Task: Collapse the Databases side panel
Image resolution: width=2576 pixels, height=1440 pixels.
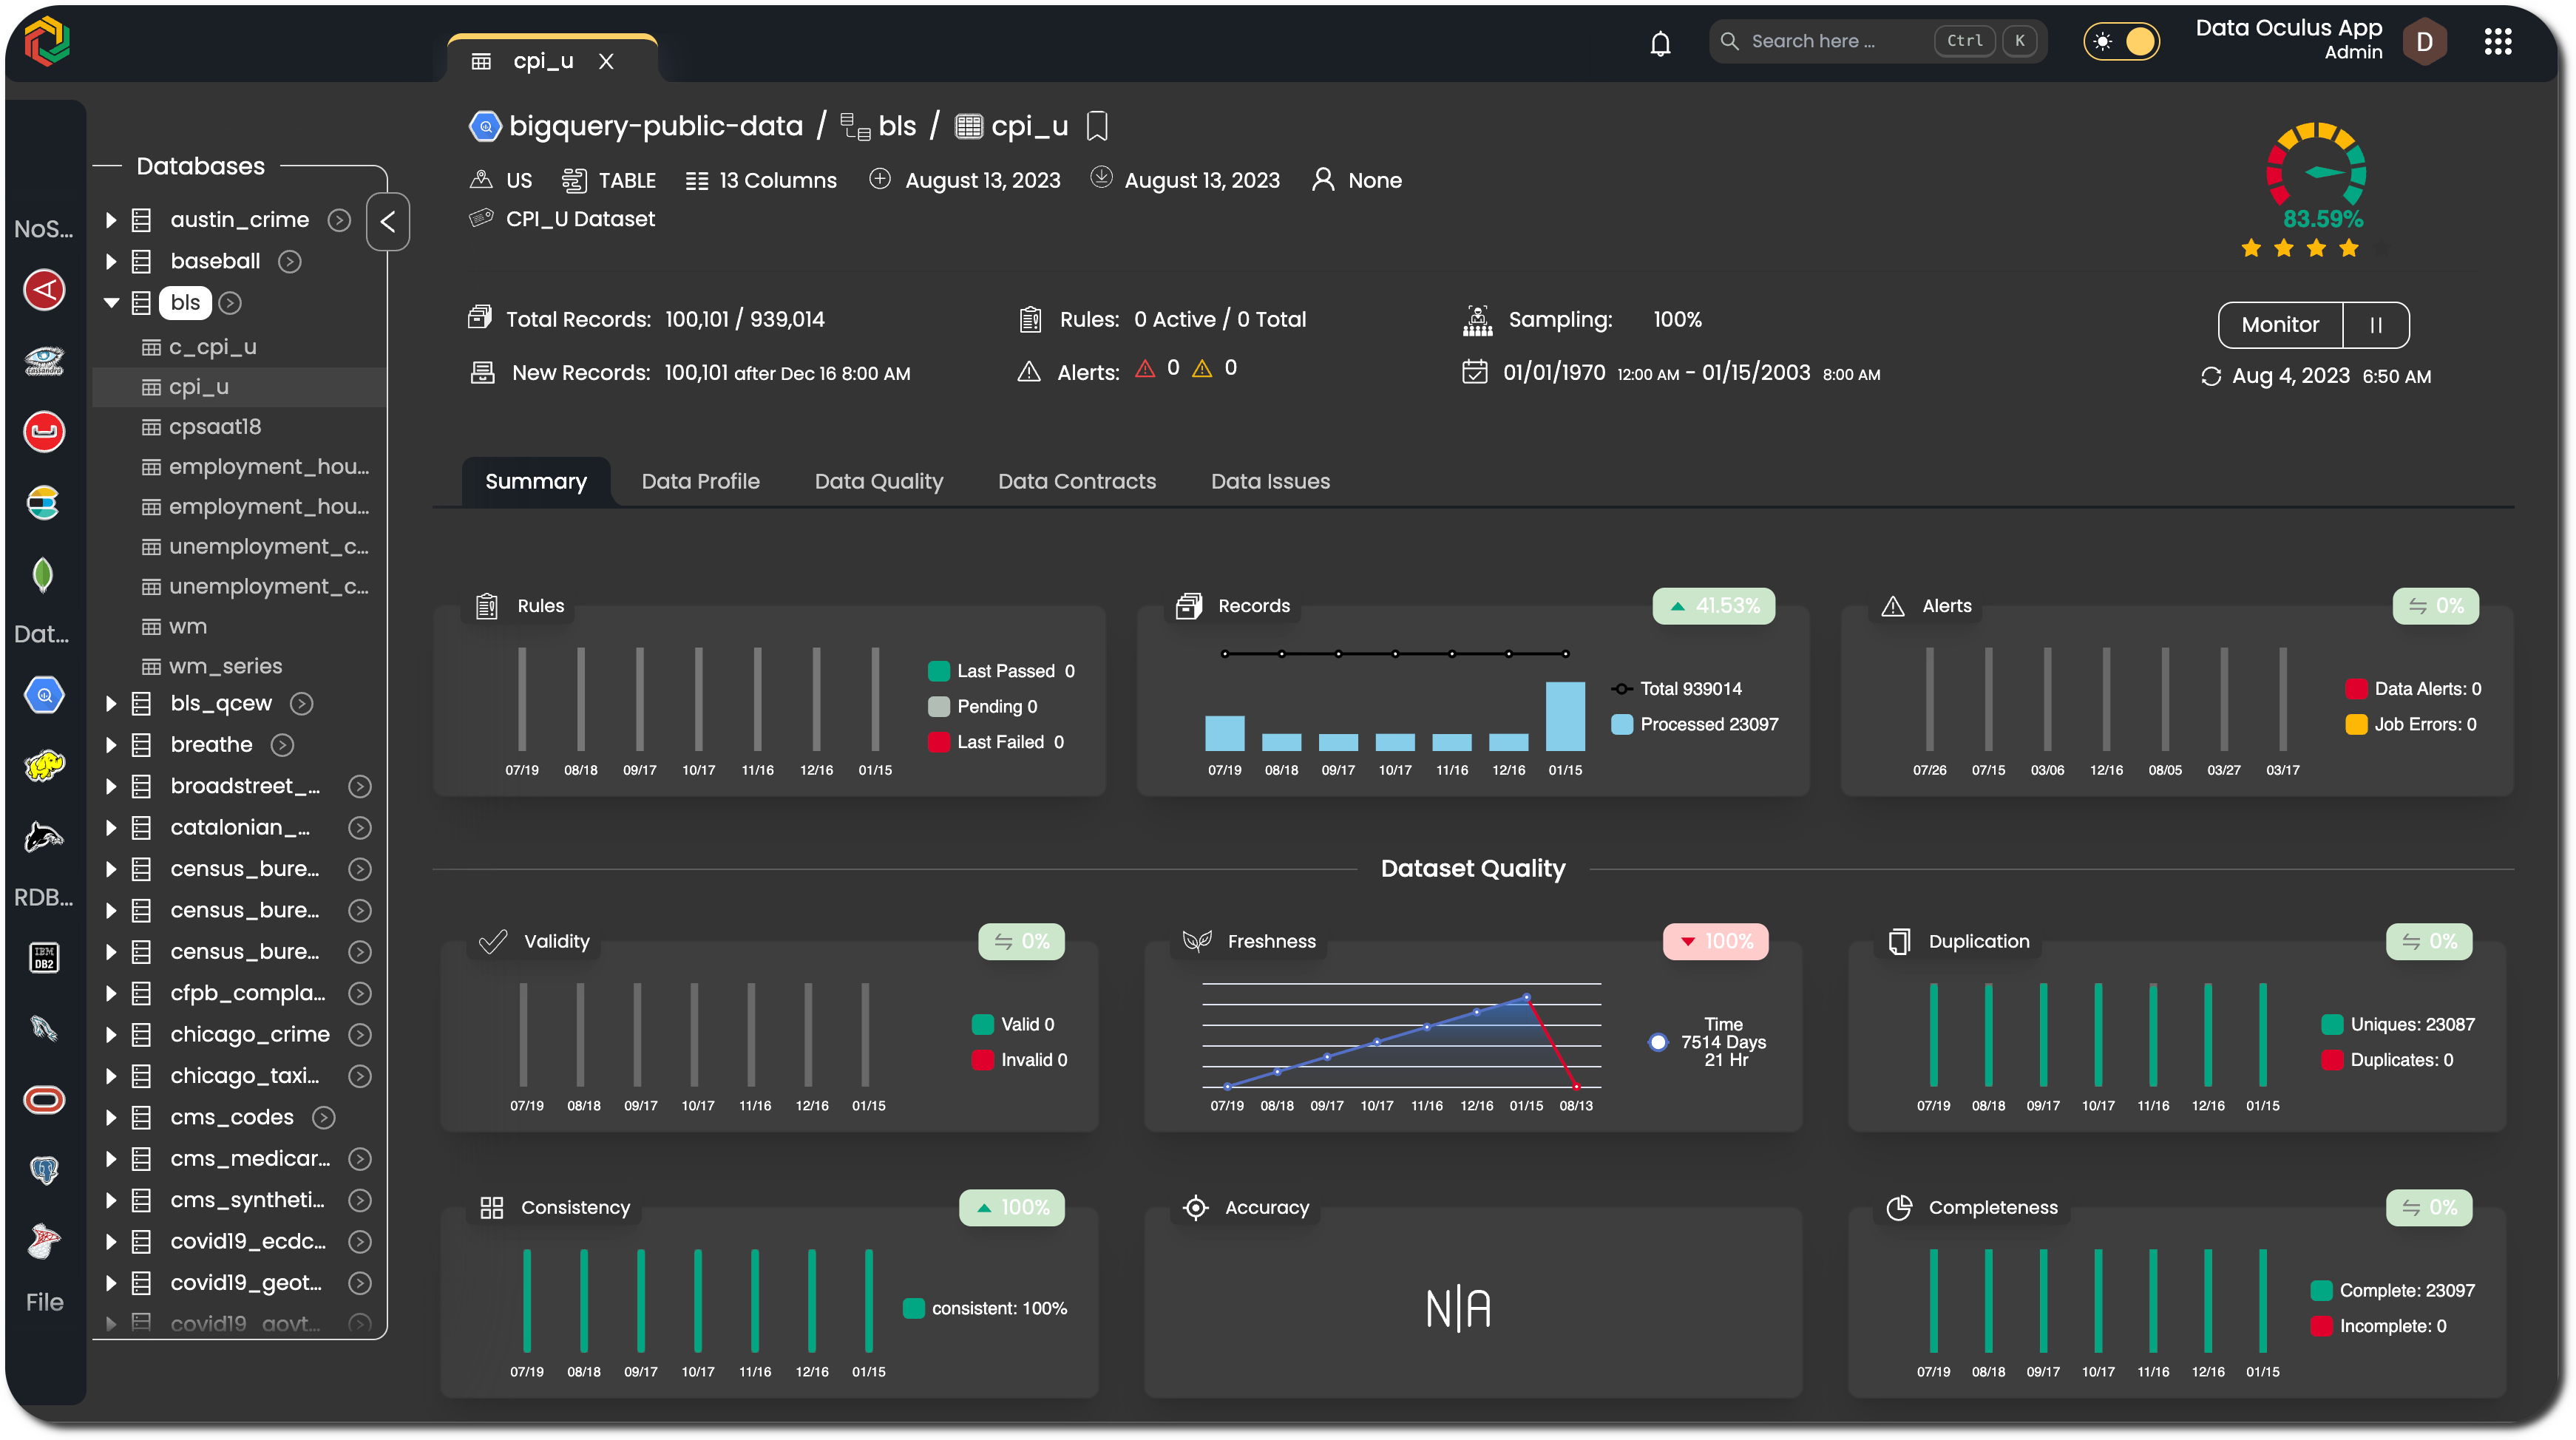Action: [388, 222]
